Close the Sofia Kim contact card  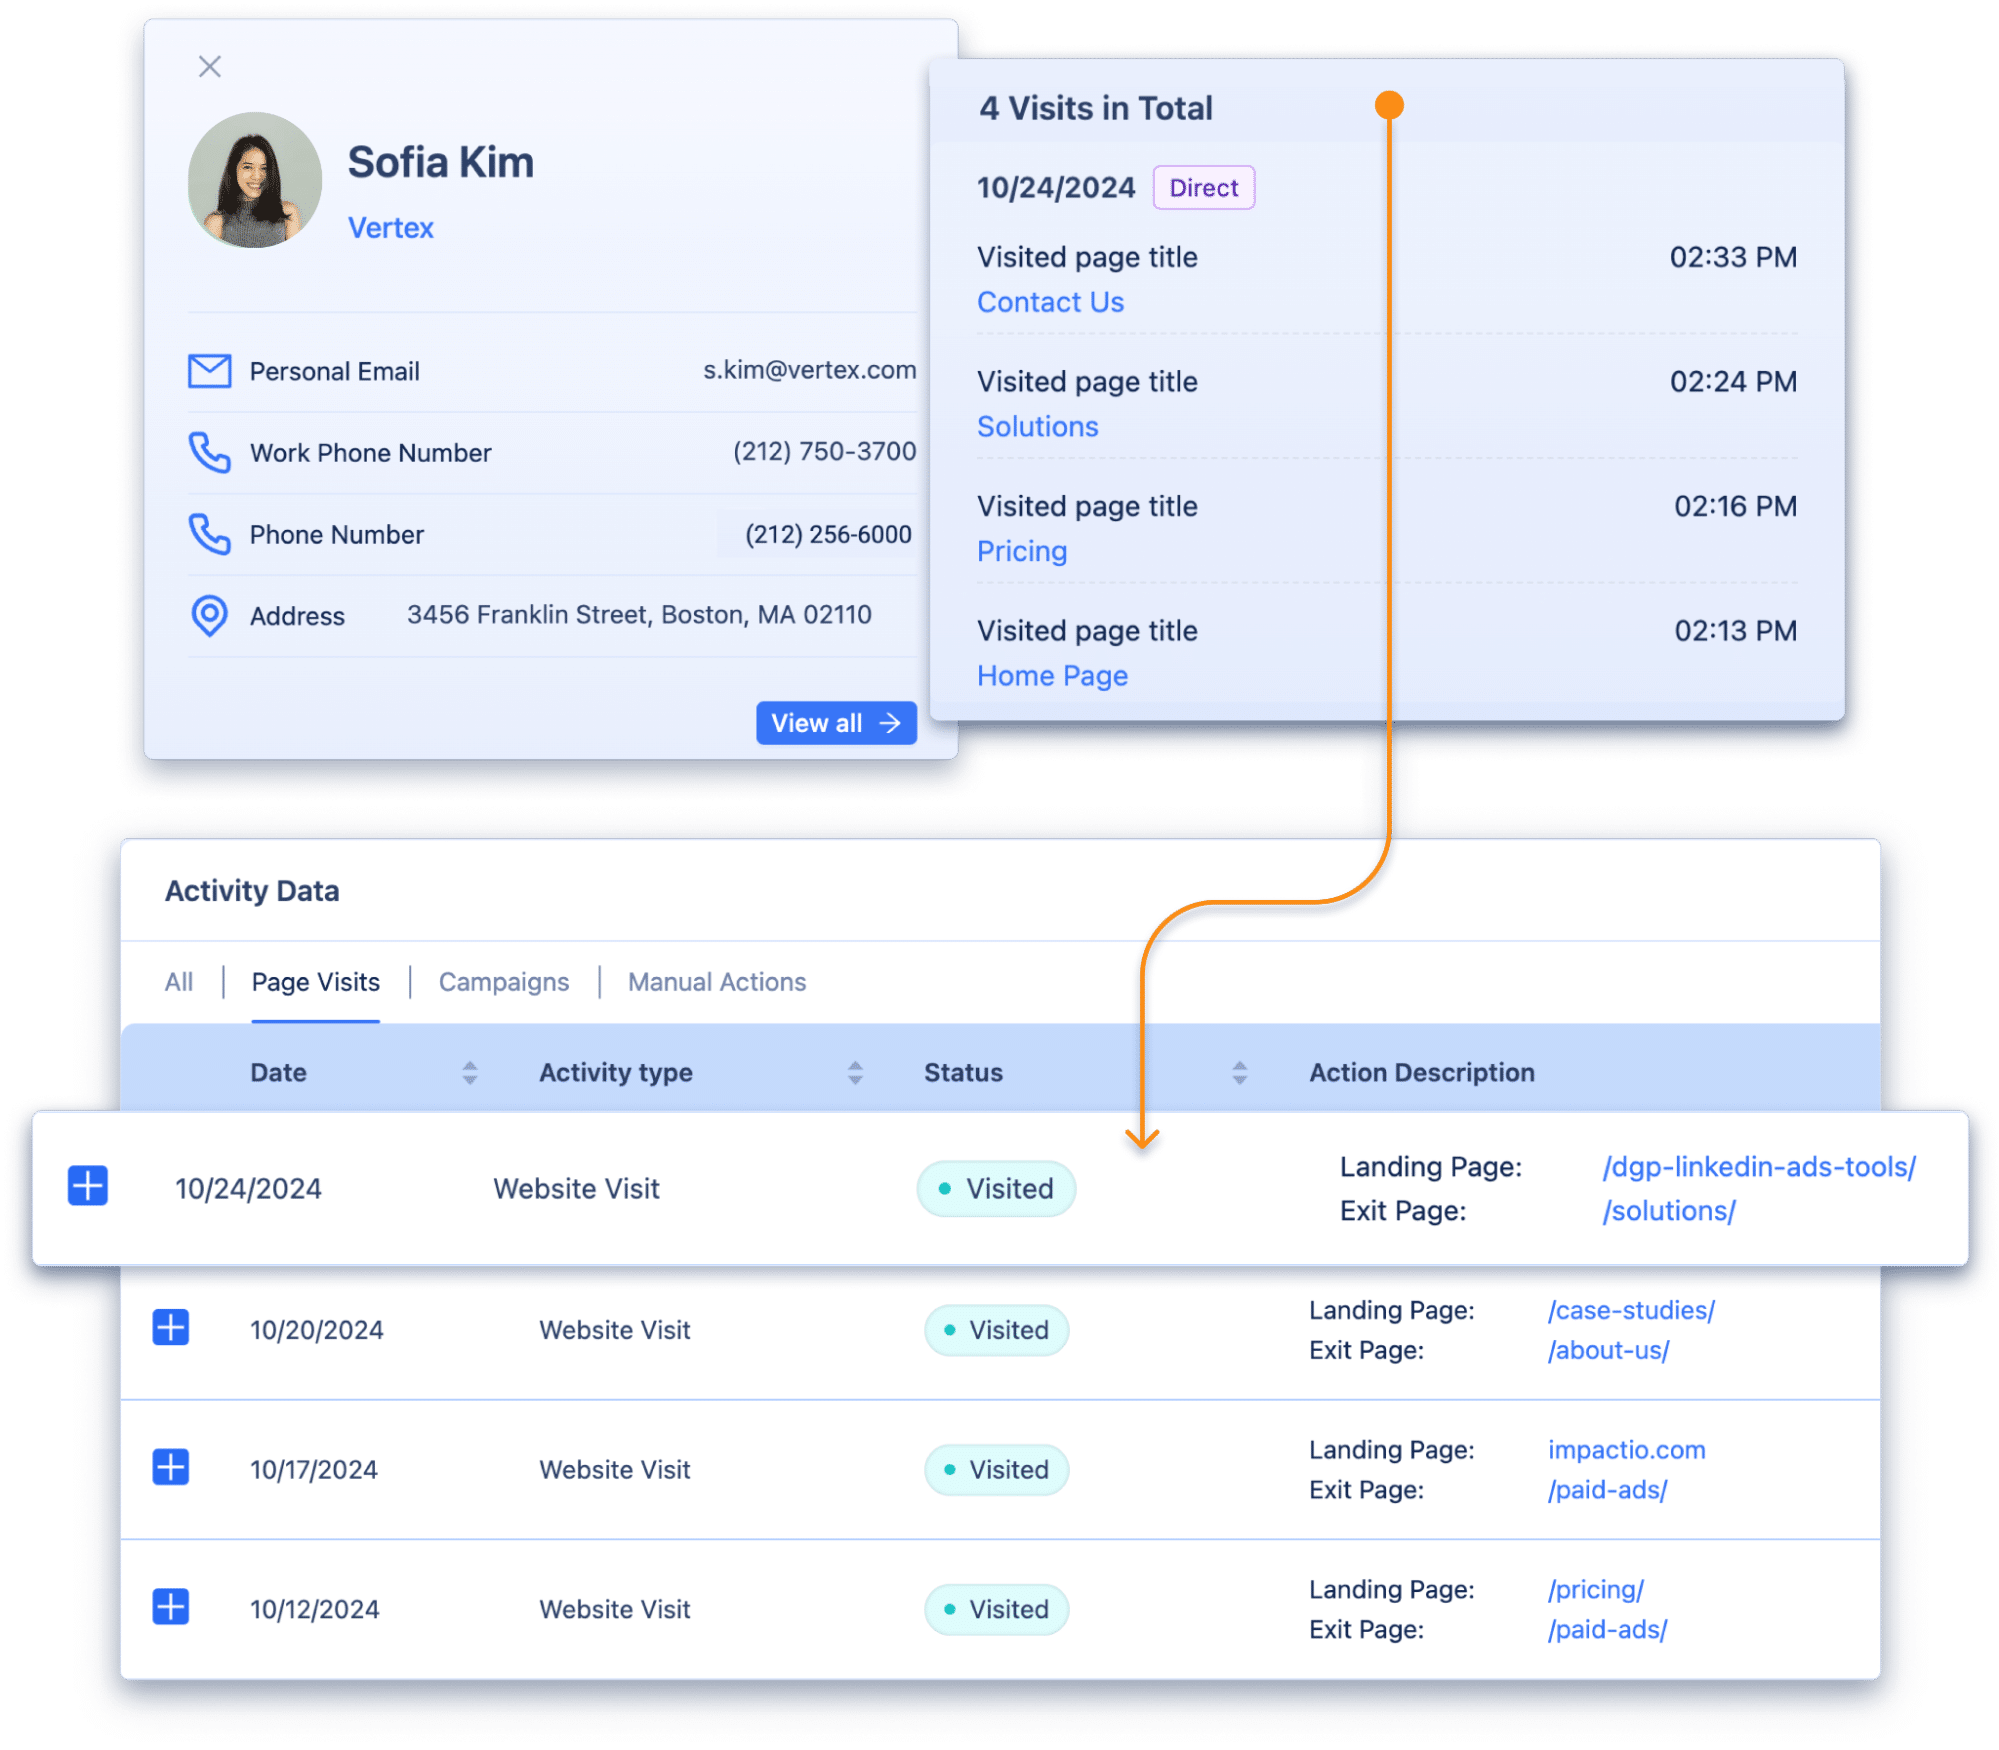(x=209, y=67)
